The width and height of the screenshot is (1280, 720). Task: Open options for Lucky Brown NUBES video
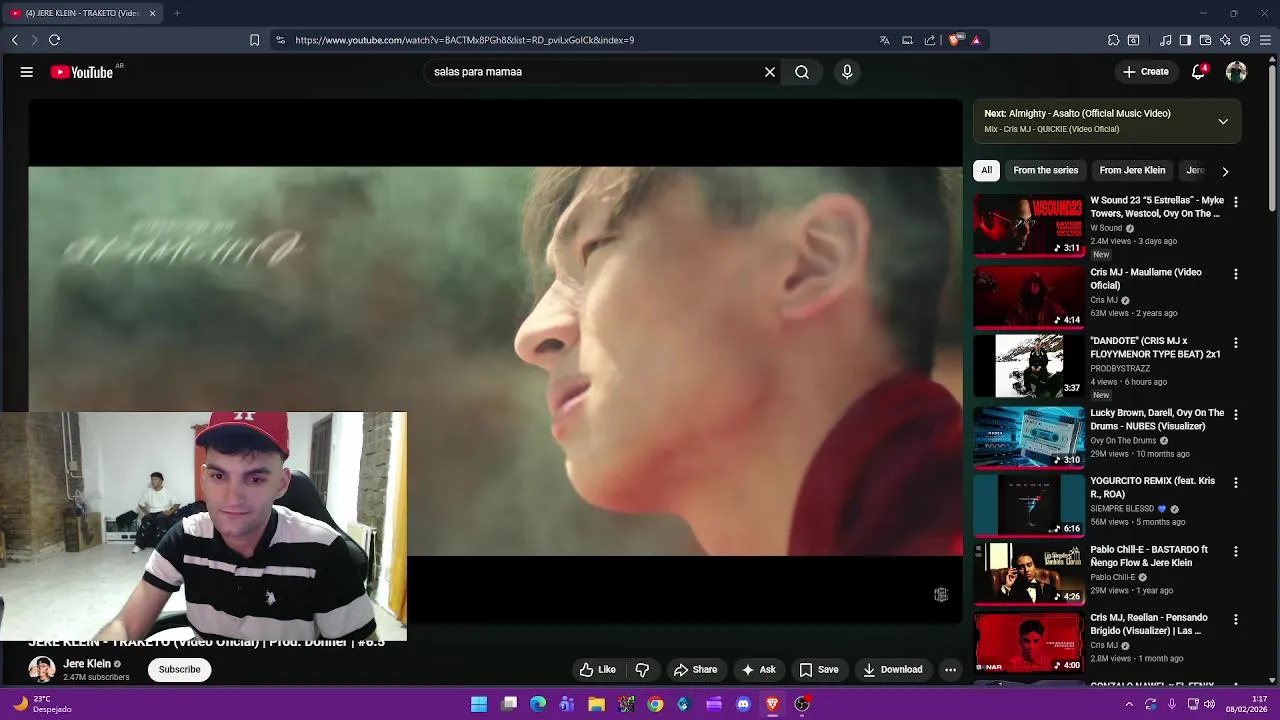[x=1236, y=414]
